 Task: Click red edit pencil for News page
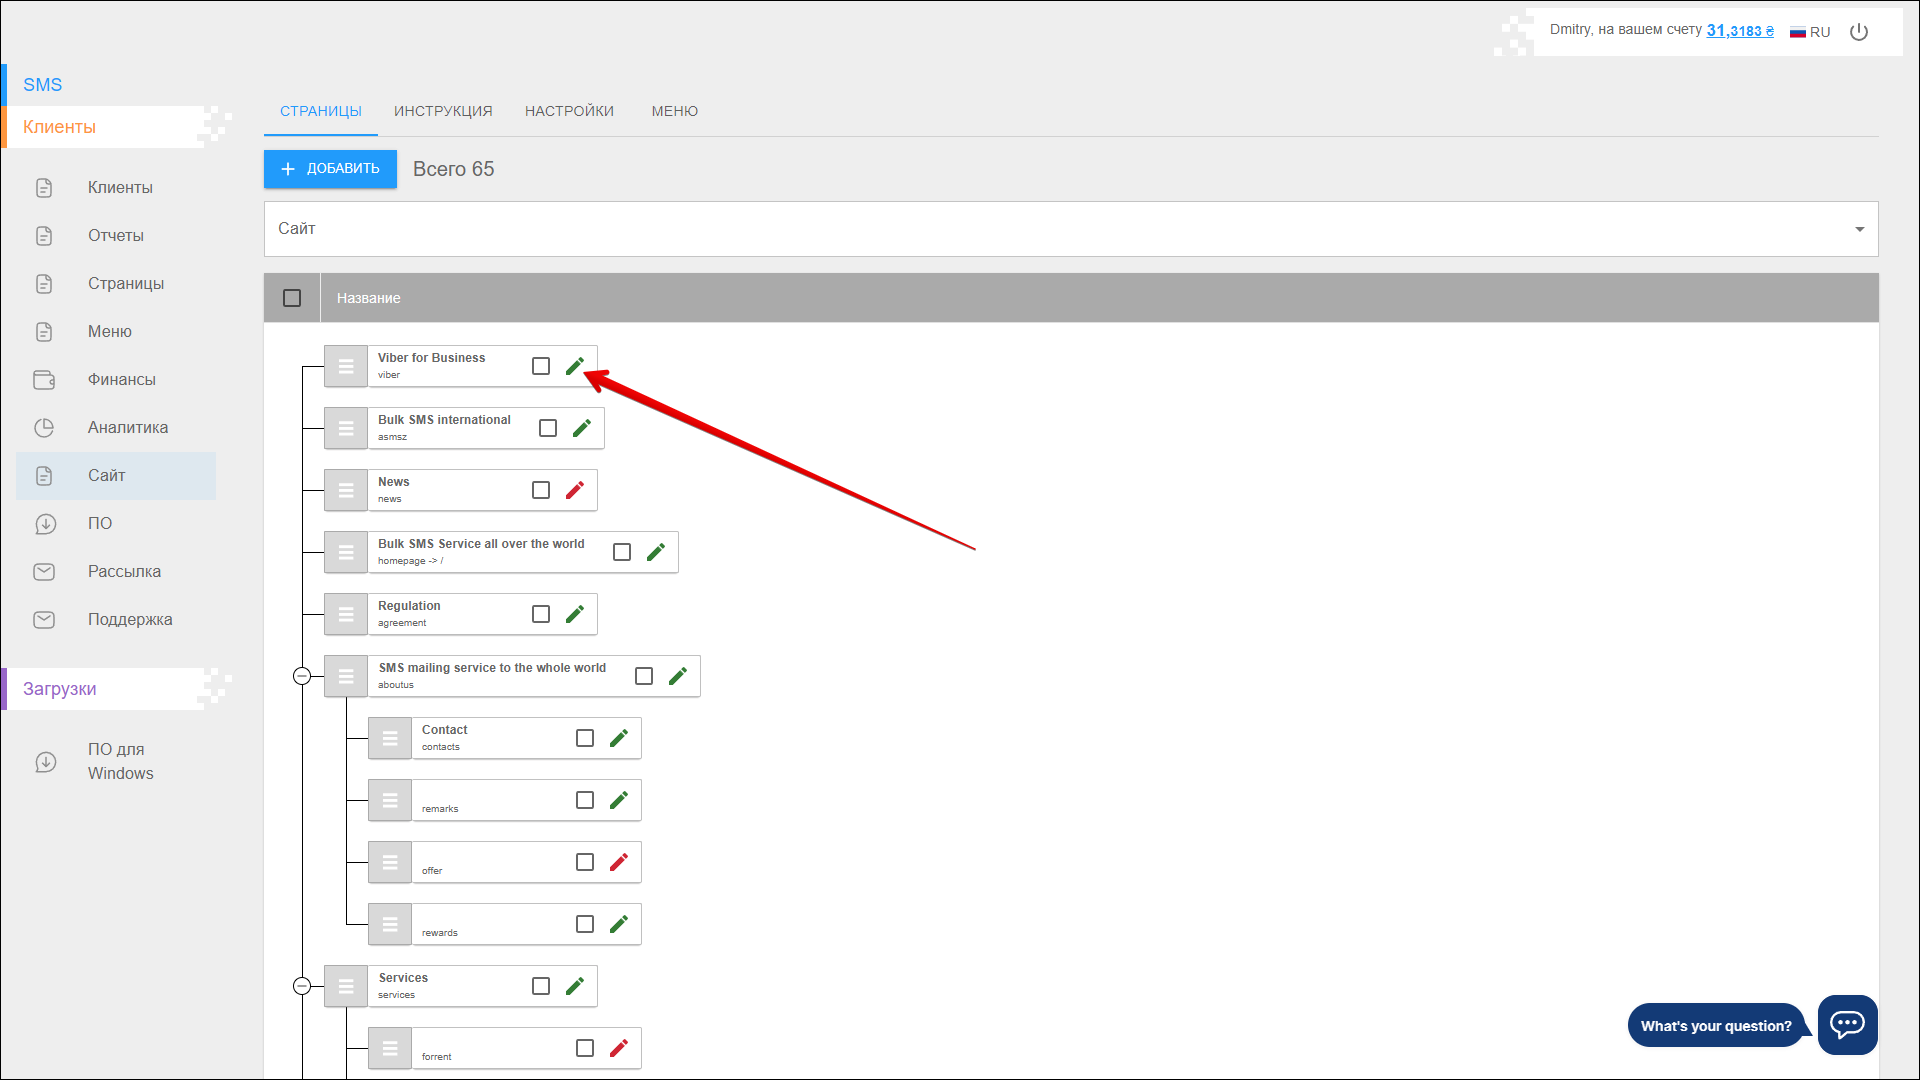coord(574,491)
